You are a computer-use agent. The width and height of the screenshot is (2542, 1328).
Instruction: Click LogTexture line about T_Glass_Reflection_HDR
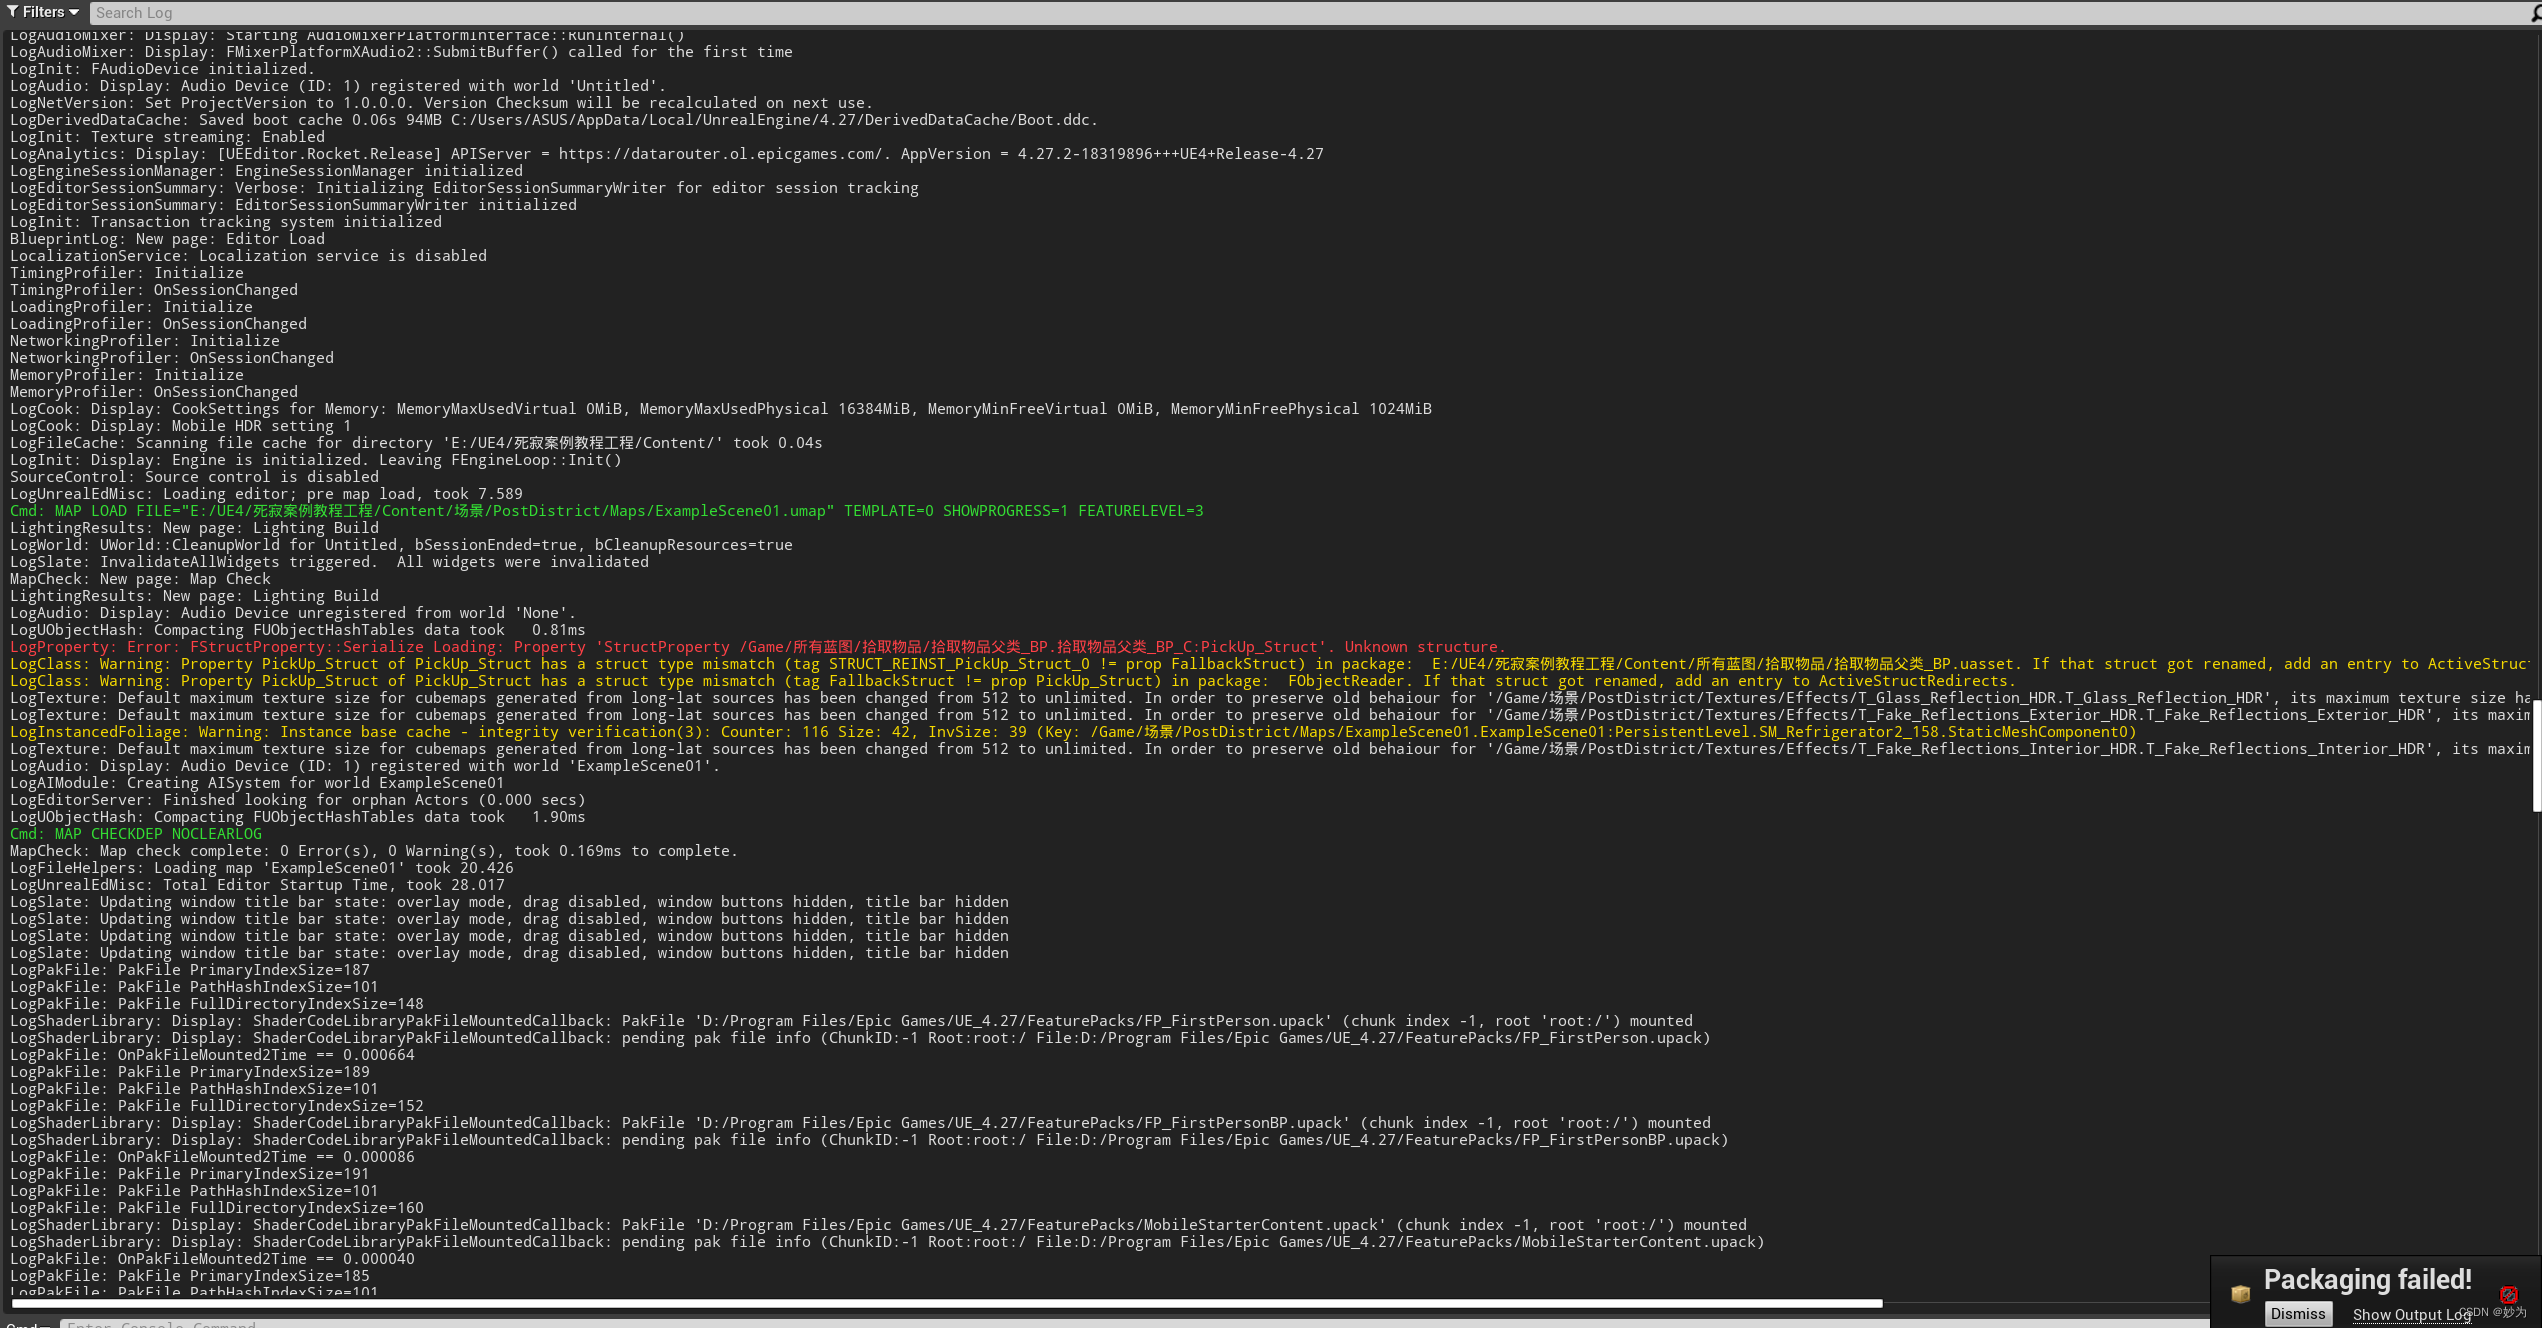[1270, 698]
